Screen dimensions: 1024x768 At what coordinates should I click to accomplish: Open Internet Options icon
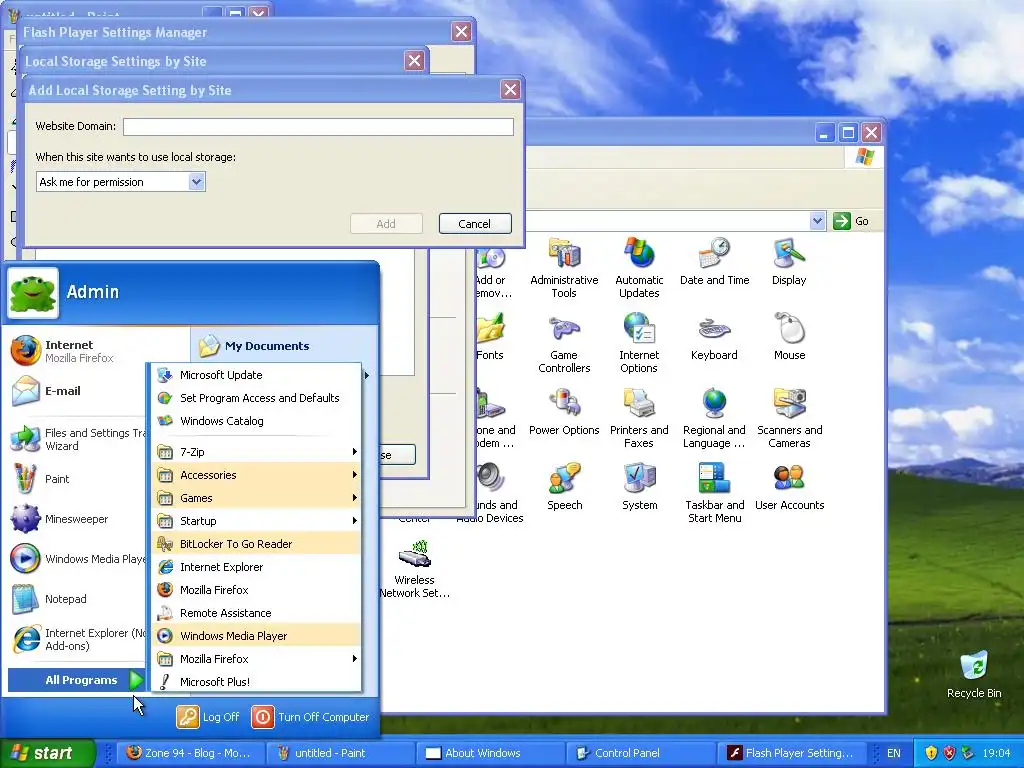(x=639, y=343)
